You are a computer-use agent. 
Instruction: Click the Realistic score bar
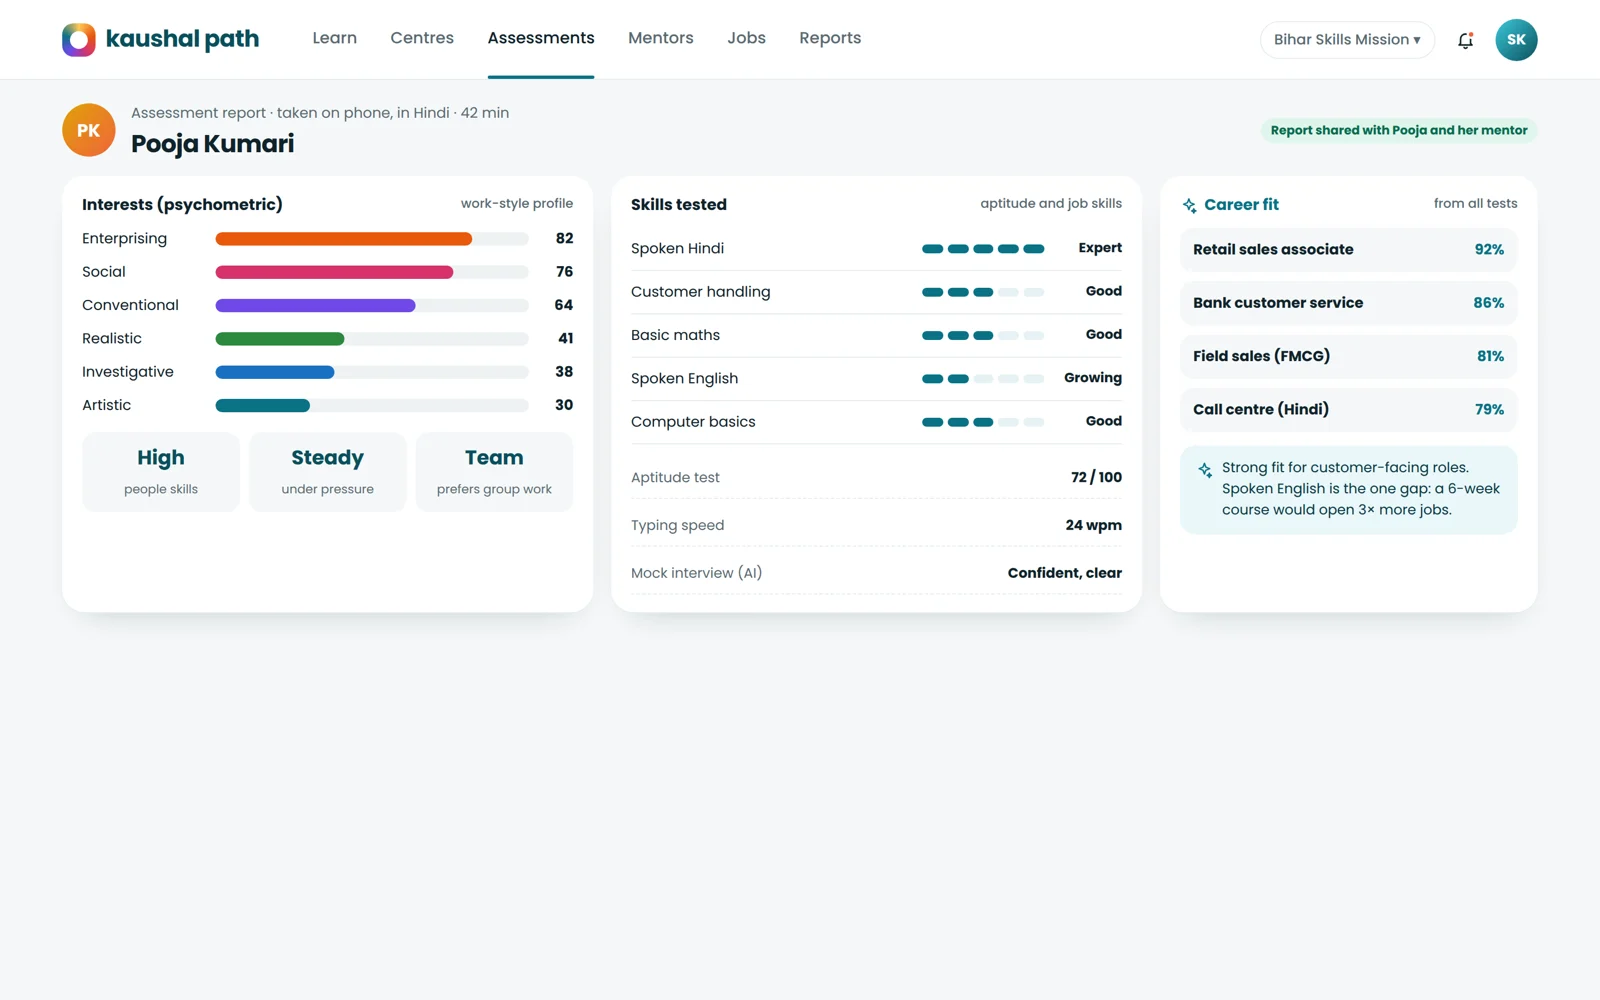372,339
